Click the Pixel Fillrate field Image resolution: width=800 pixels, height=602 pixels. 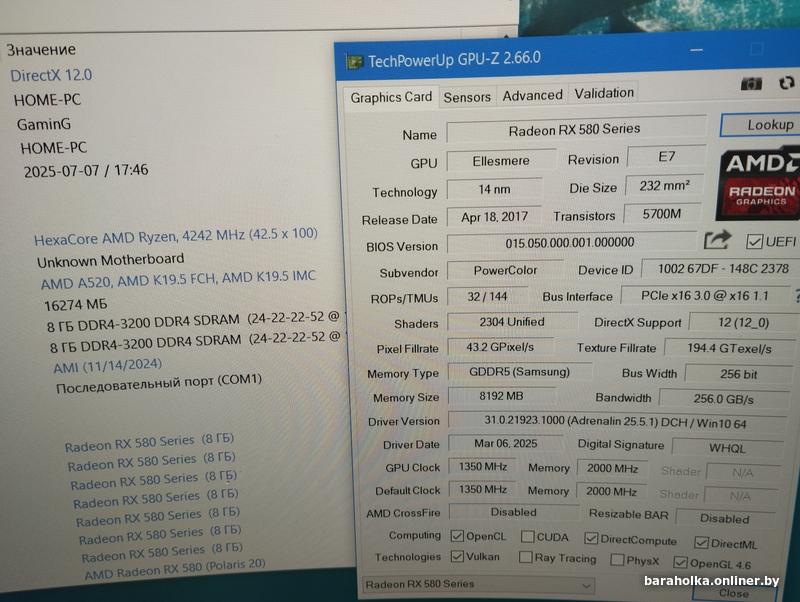[500, 347]
